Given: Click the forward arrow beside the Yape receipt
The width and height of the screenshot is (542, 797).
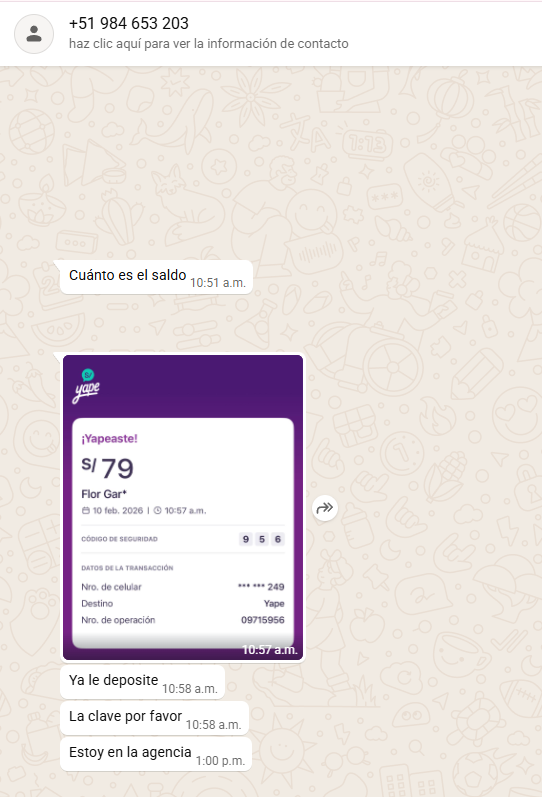Looking at the screenshot, I should (325, 508).
